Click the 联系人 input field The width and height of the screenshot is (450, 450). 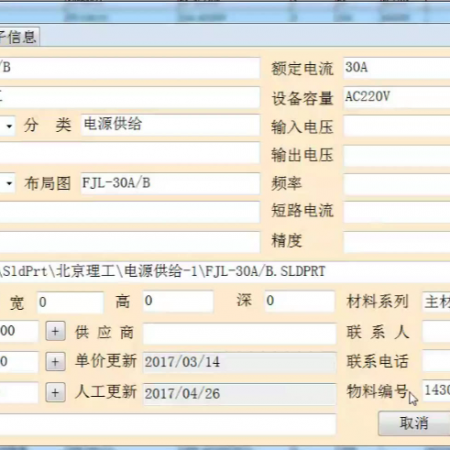[436, 332]
